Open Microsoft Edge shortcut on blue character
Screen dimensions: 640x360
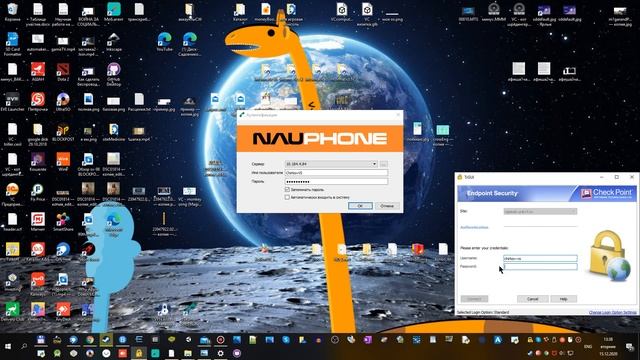[x=113, y=224]
